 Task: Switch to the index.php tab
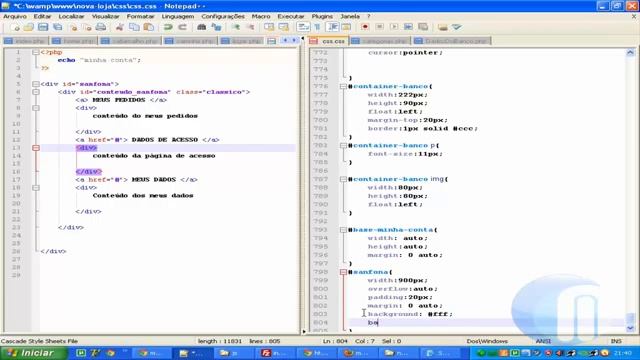click(x=25, y=41)
